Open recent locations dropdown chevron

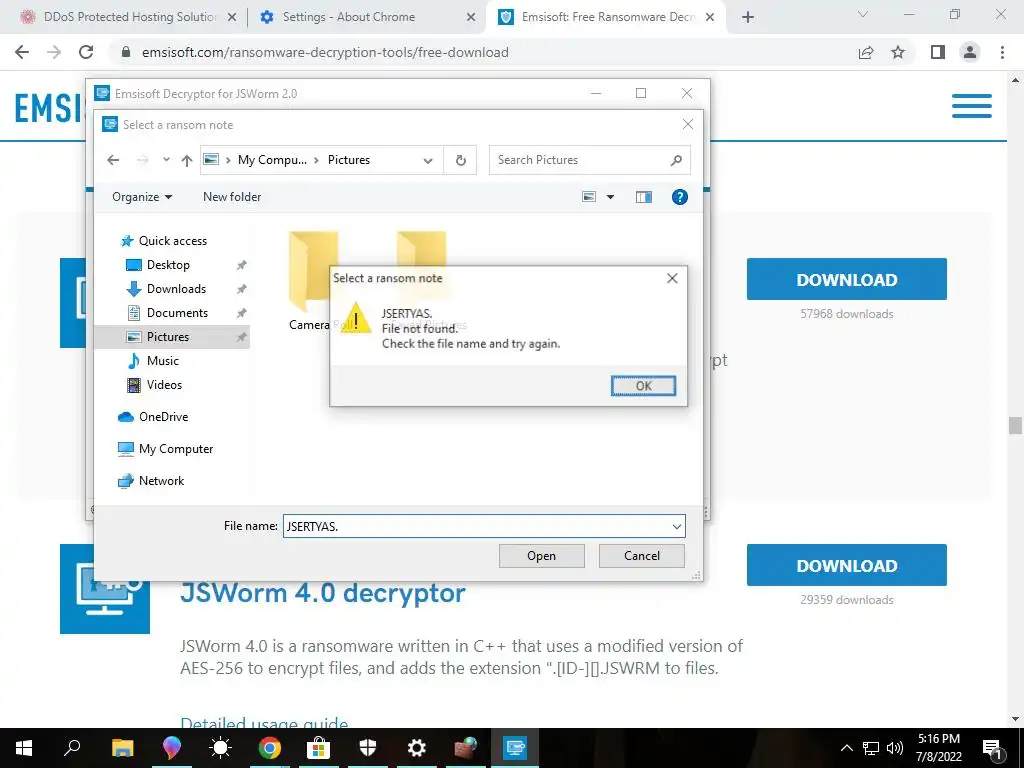(166, 160)
